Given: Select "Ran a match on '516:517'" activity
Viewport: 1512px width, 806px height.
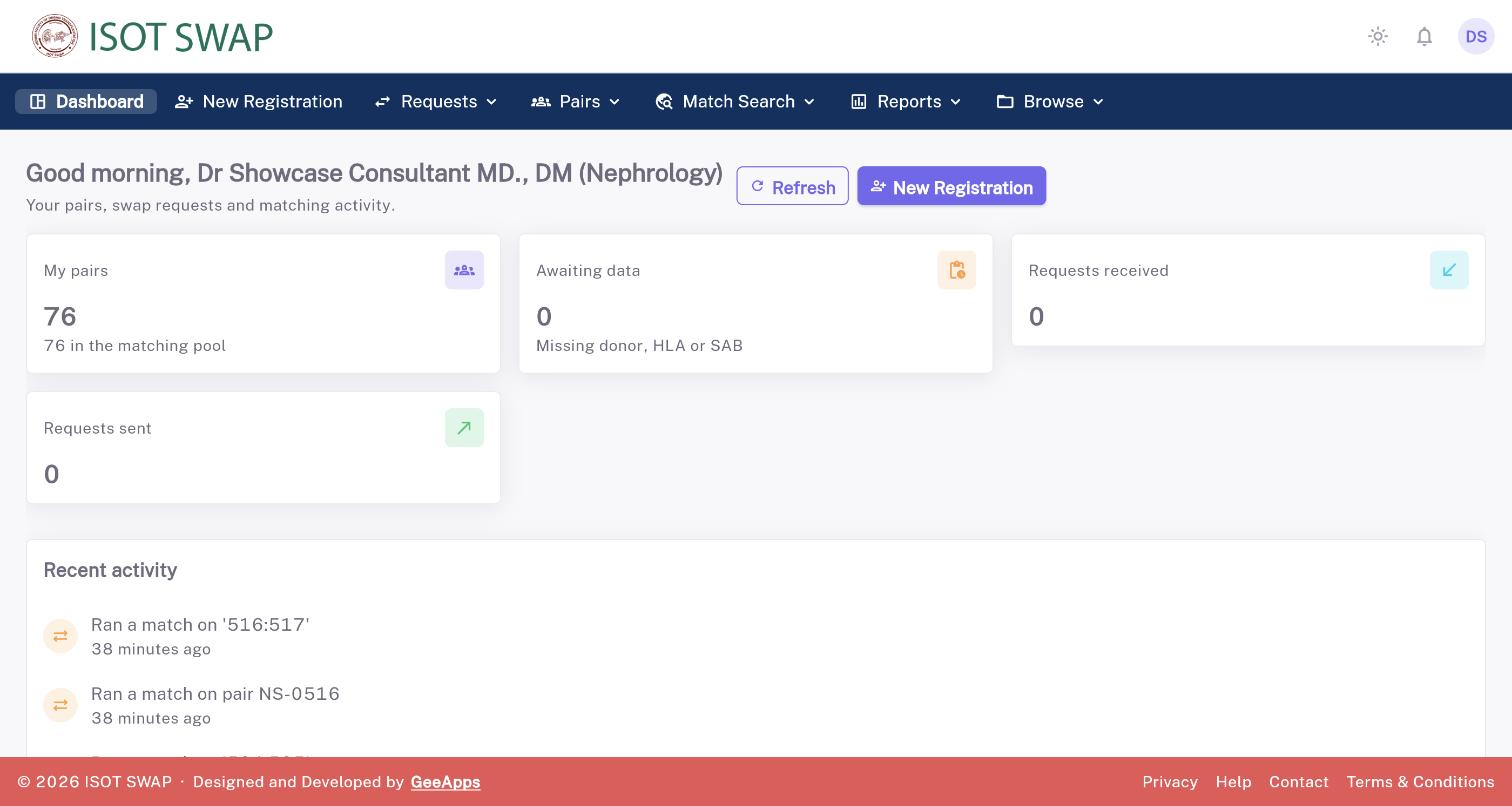Looking at the screenshot, I should tap(200, 625).
